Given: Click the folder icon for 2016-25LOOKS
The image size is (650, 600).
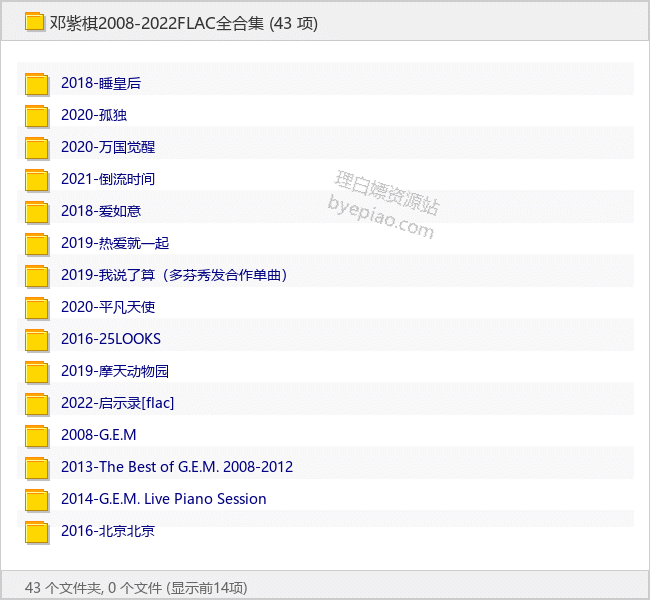Looking at the screenshot, I should point(37,340).
